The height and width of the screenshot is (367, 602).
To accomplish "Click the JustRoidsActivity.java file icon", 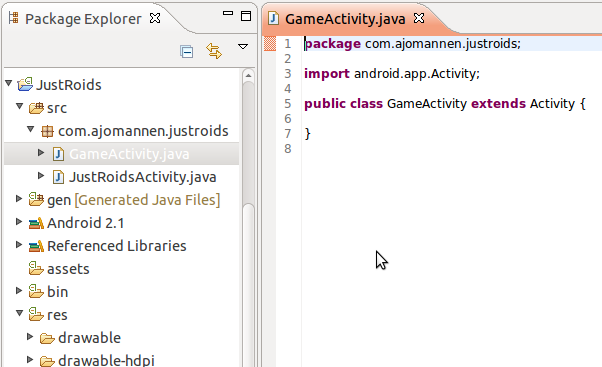I will pos(58,177).
